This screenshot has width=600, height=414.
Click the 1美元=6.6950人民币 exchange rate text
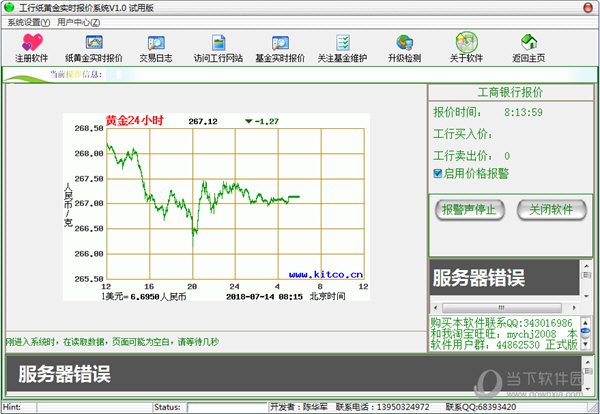pos(144,297)
